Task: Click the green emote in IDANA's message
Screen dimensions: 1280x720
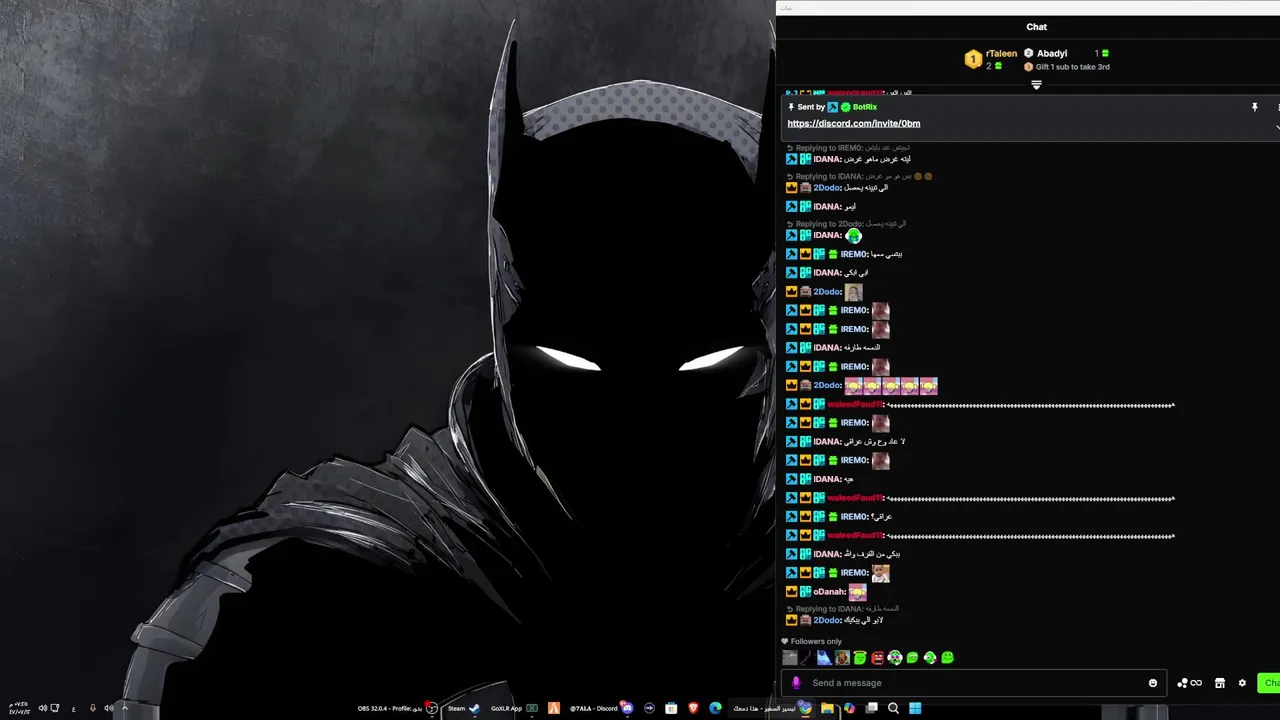Action: point(853,235)
